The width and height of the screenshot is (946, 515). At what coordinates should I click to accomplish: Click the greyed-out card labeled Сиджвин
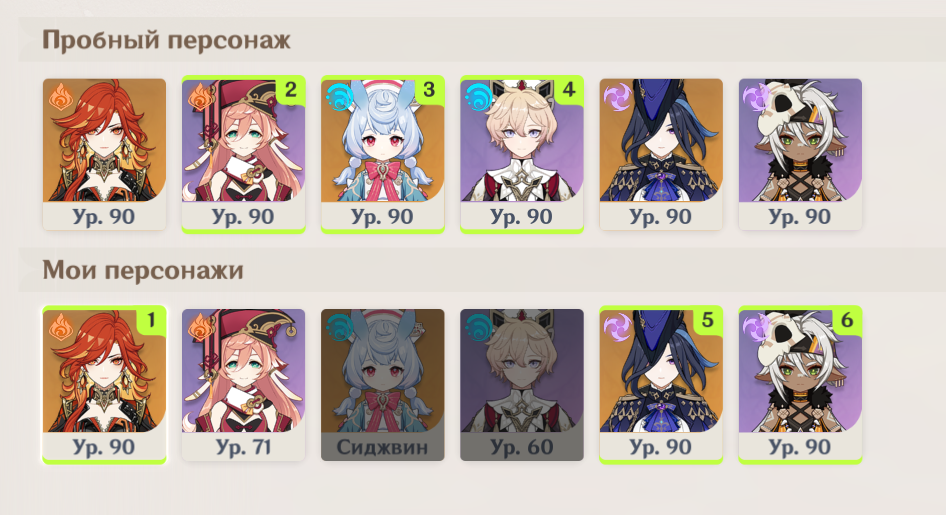383,385
